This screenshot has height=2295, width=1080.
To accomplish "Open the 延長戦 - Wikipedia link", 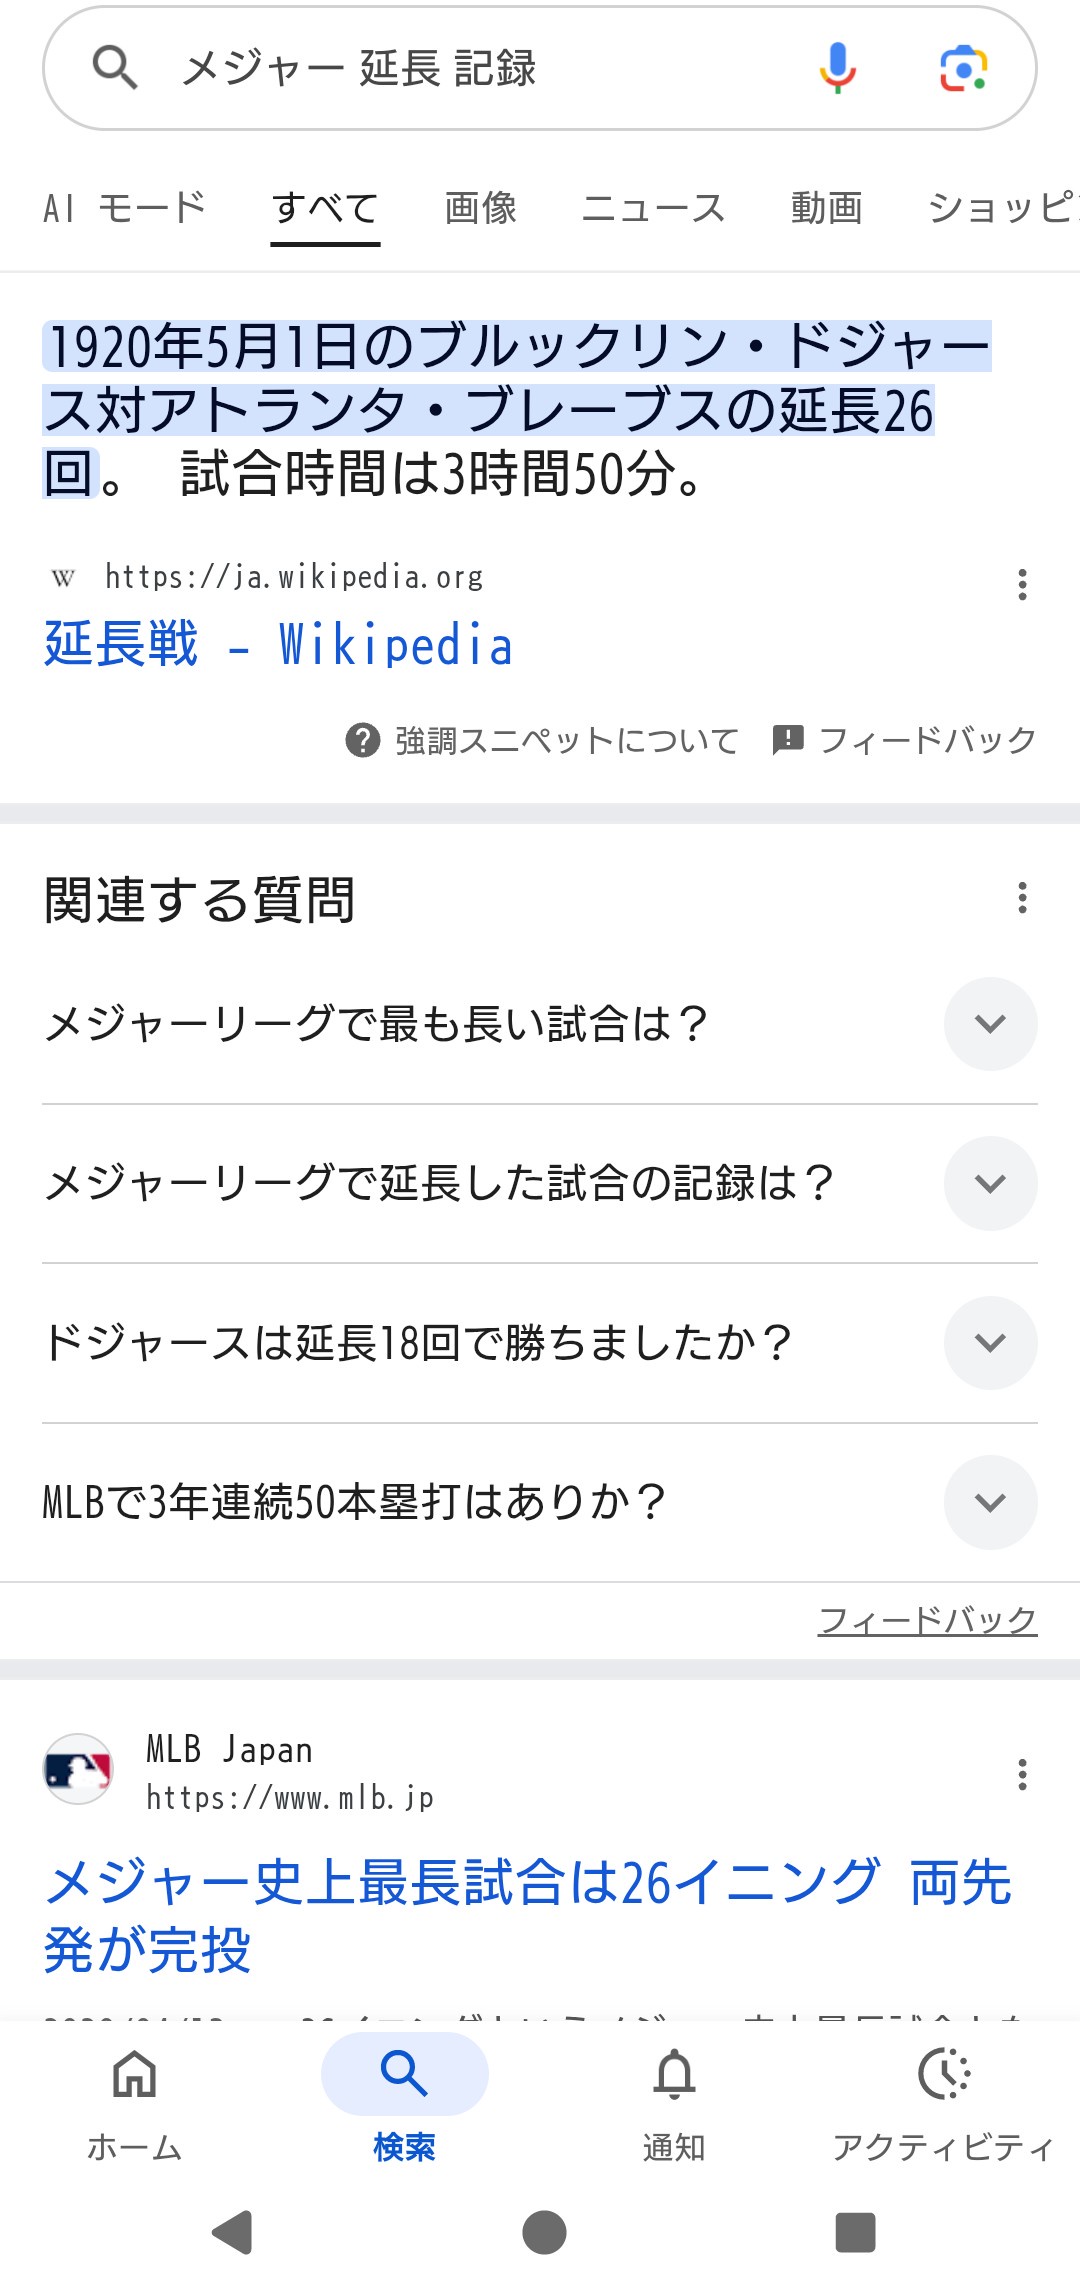I will 279,644.
